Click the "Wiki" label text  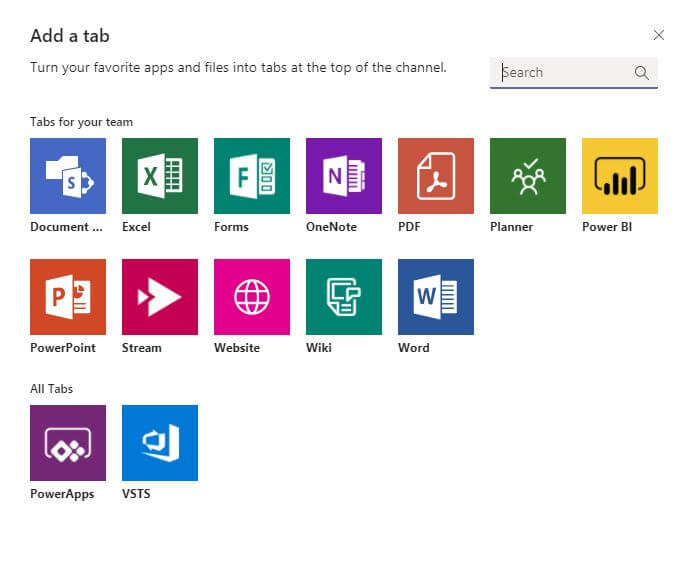319,348
